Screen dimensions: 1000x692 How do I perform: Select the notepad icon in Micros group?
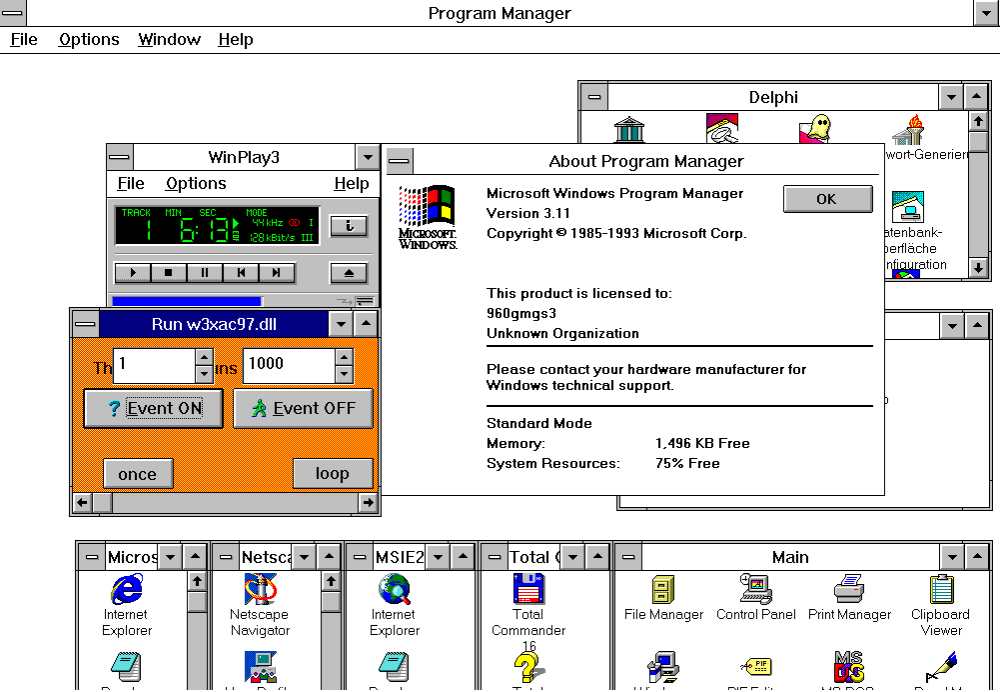[x=126, y=667]
